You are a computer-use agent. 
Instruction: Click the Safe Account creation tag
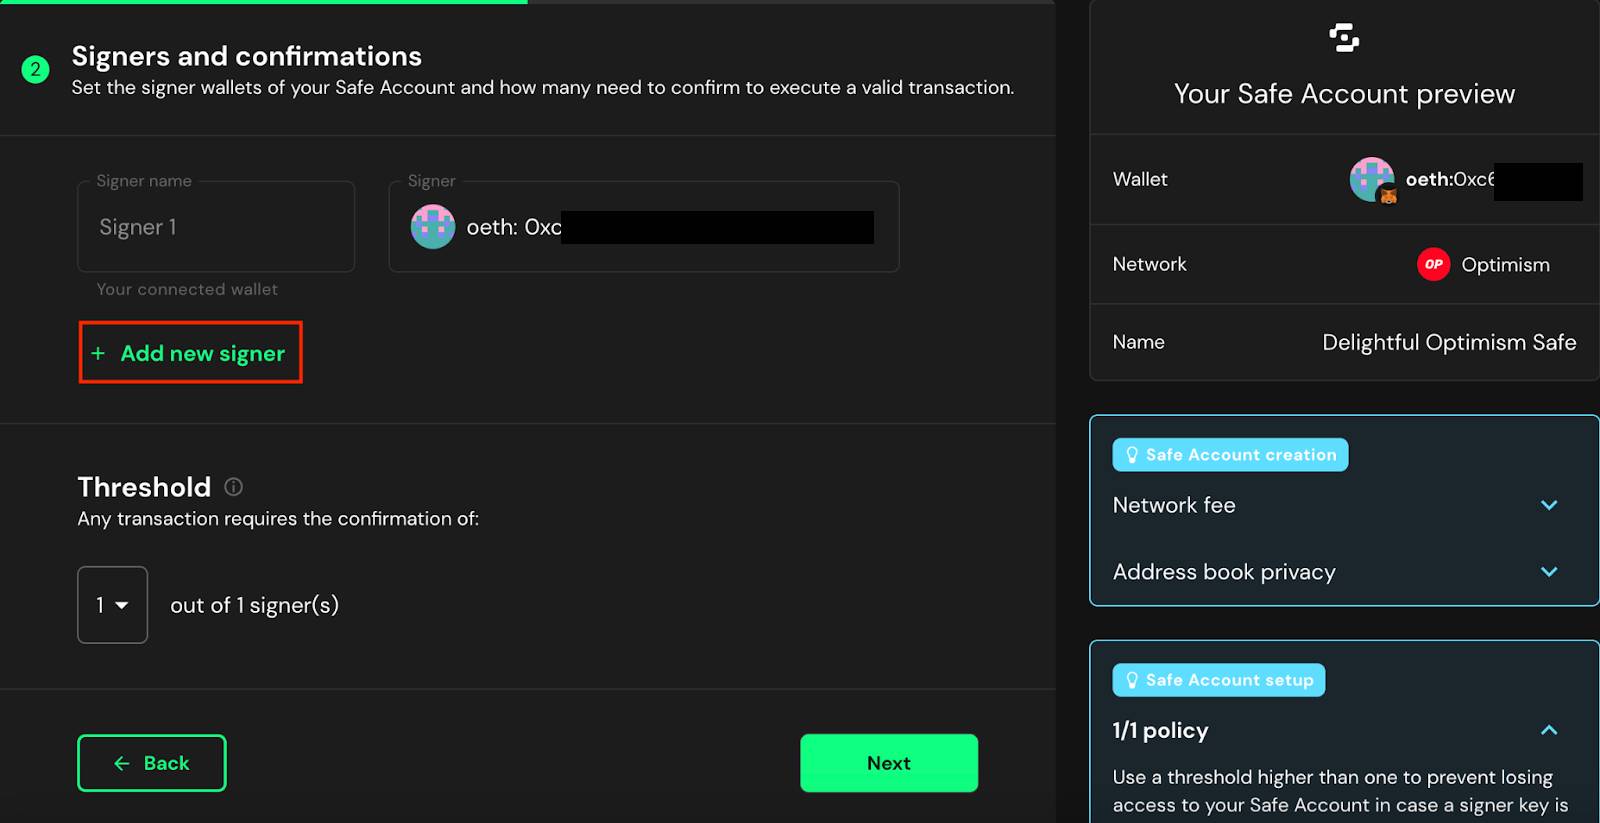pyautogui.click(x=1230, y=455)
